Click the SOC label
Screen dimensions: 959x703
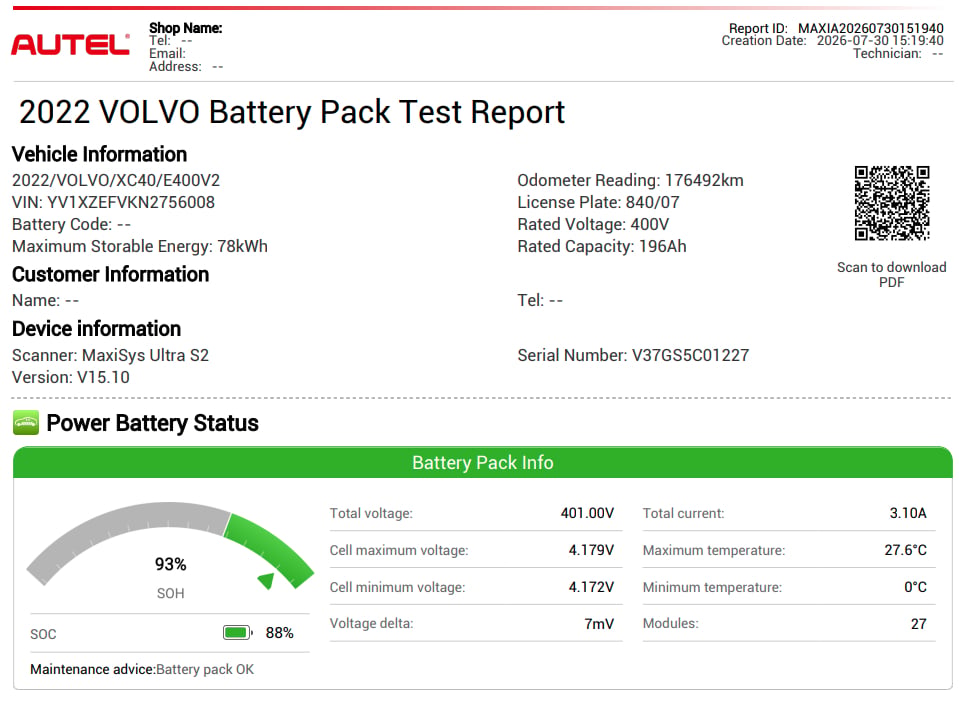[43, 634]
